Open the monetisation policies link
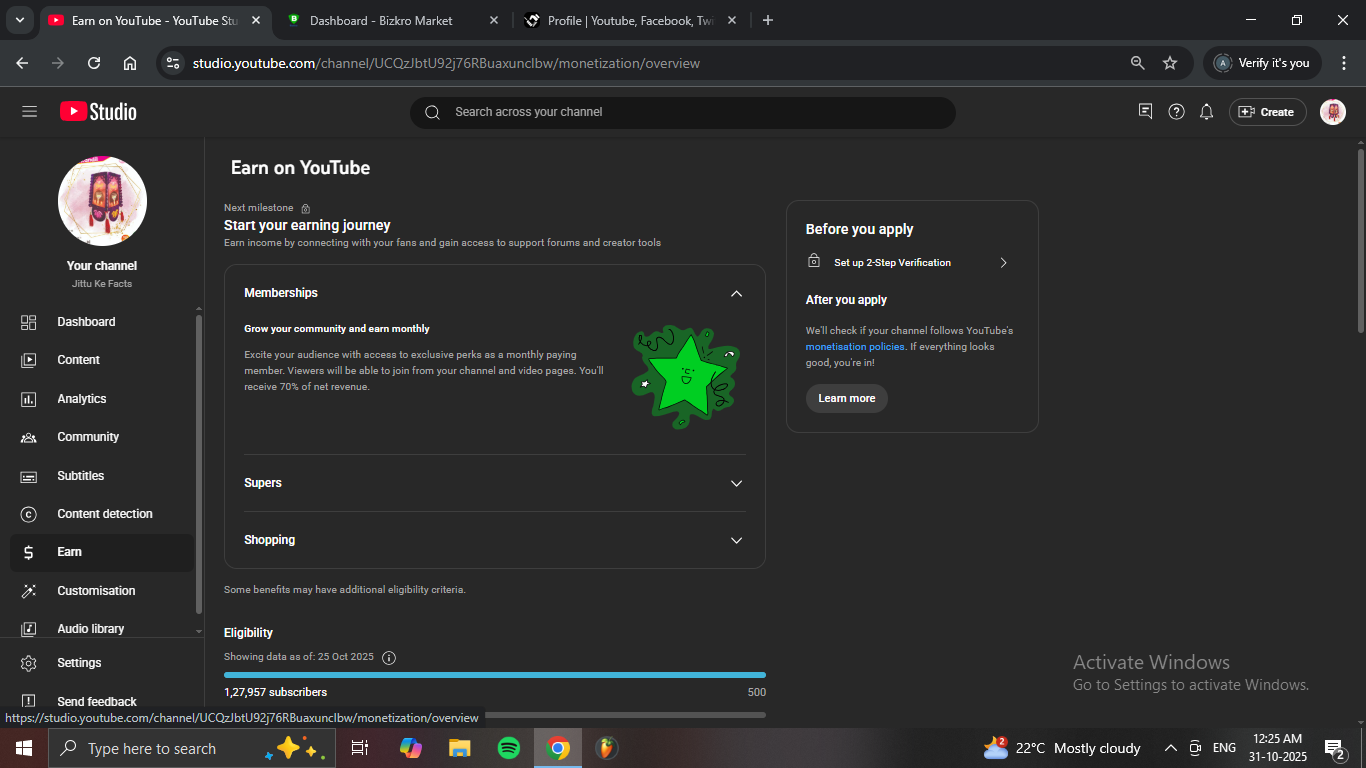The height and width of the screenshot is (768, 1366). 854,347
